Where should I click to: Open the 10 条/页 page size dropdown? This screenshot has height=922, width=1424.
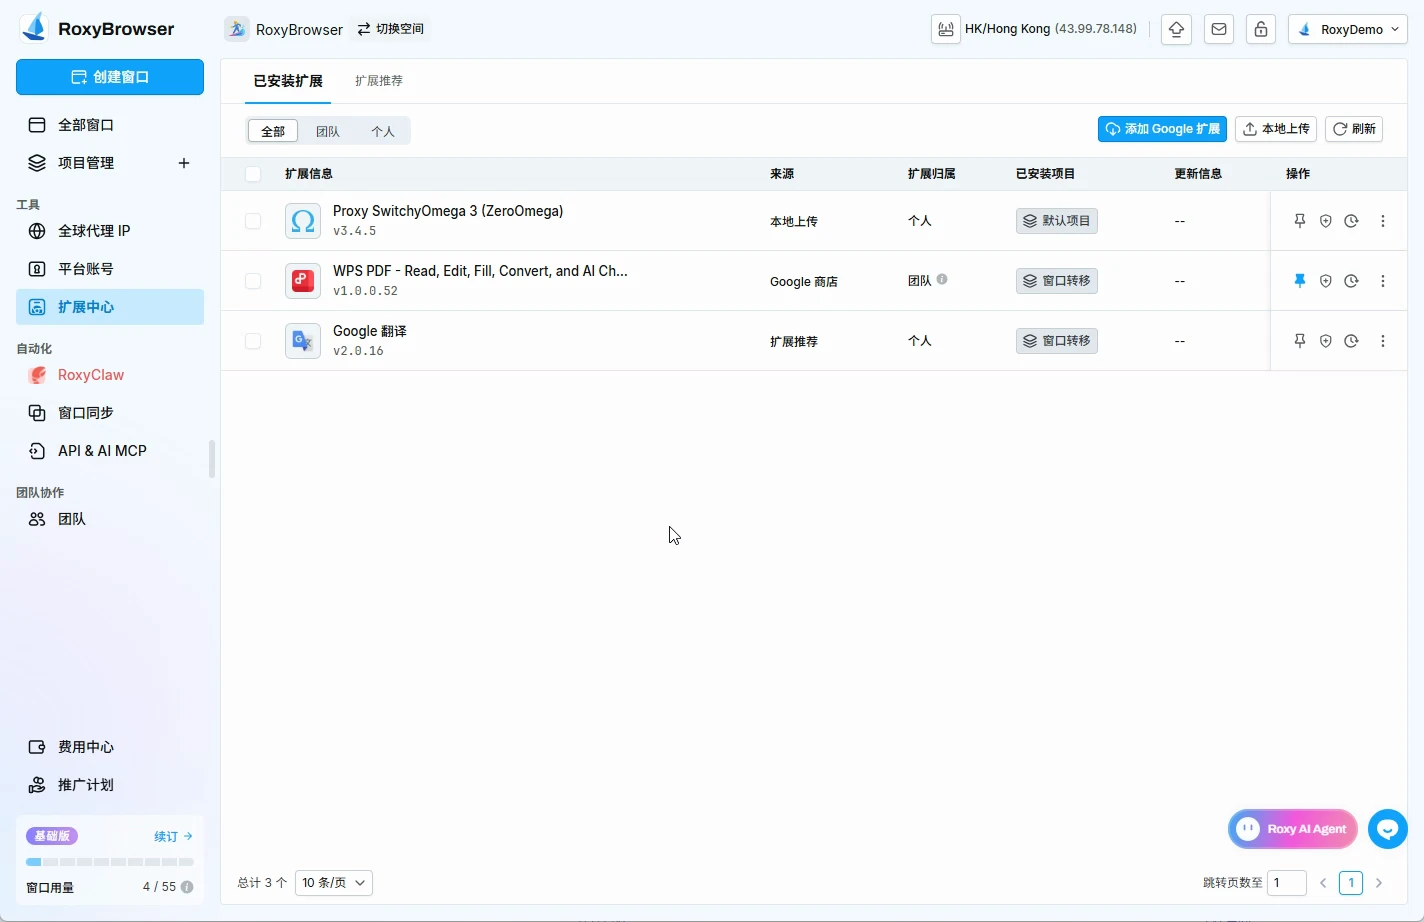click(x=334, y=883)
